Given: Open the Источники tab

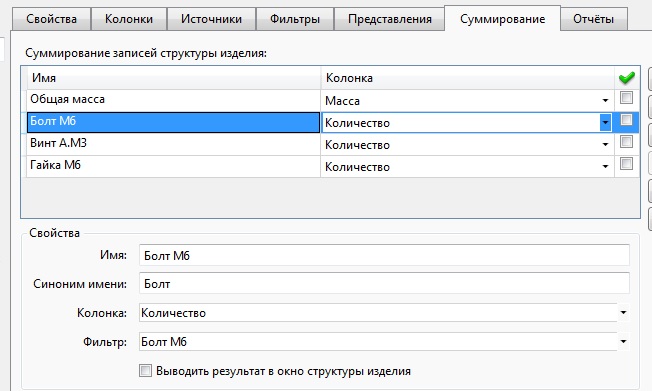Looking at the screenshot, I should click(211, 19).
